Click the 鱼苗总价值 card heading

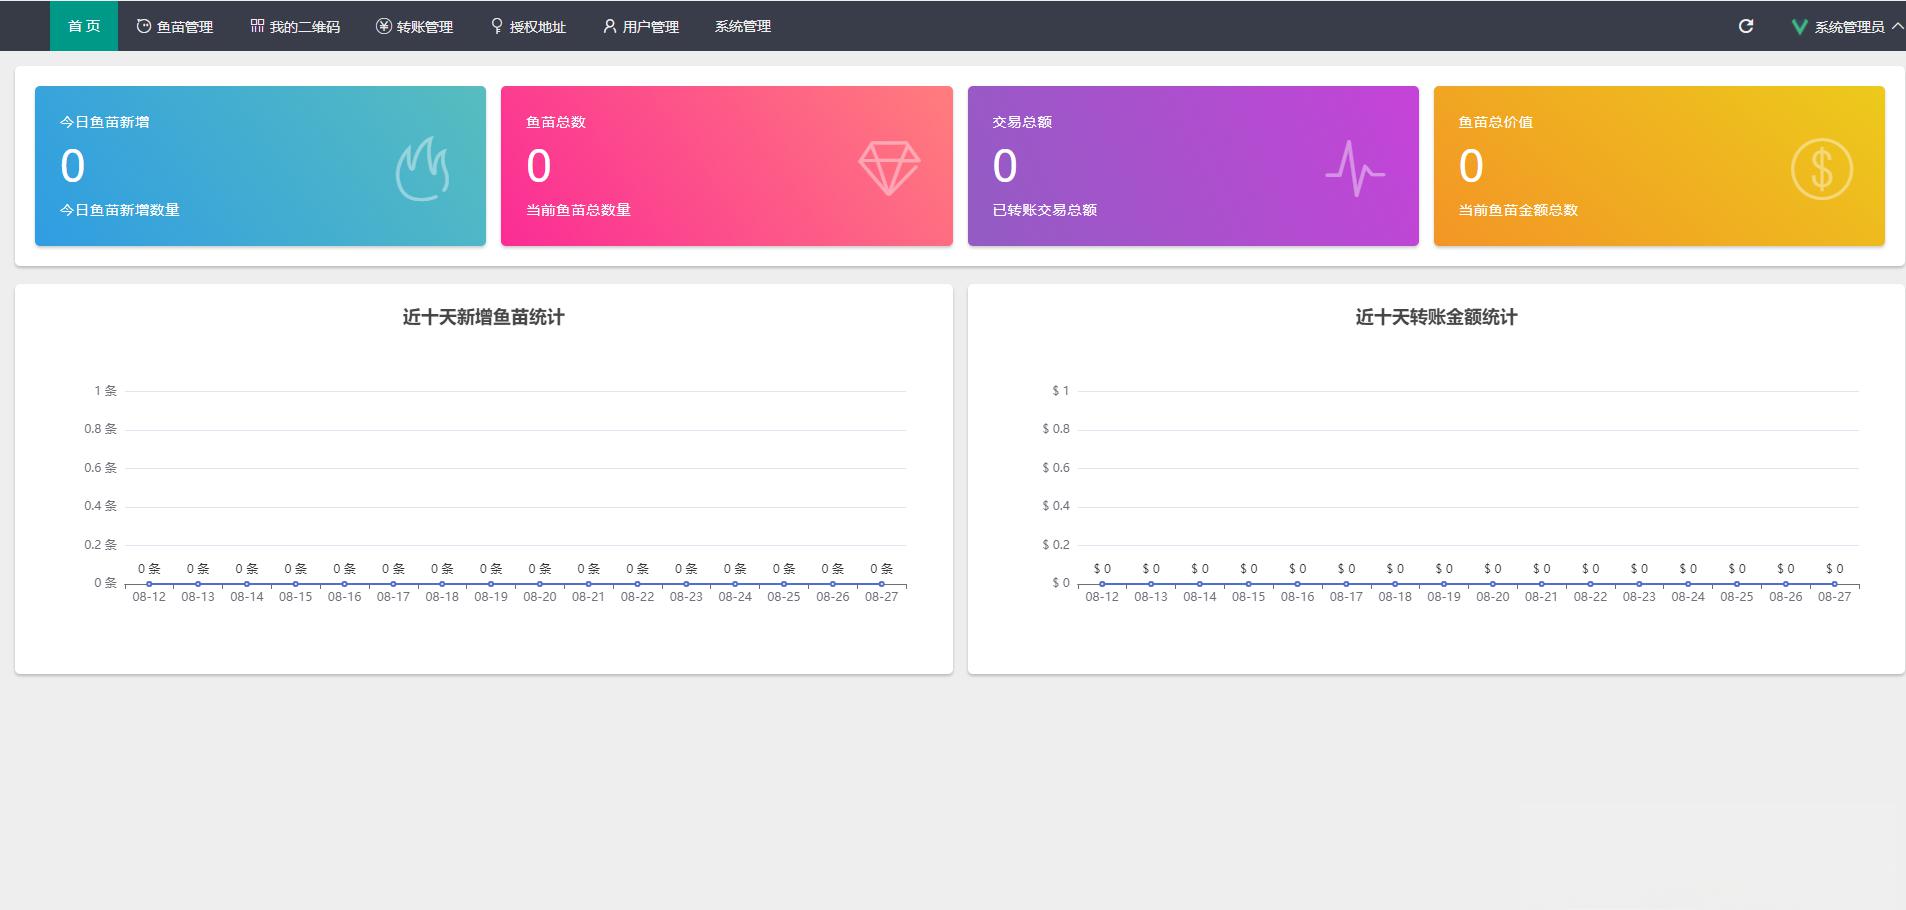1496,122
